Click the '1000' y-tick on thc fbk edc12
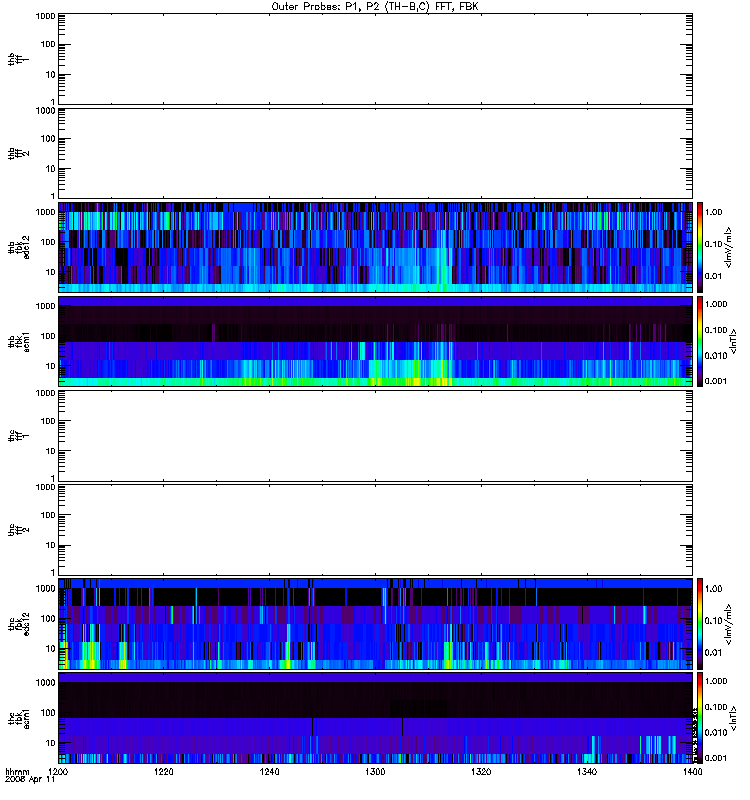 (x=45, y=589)
